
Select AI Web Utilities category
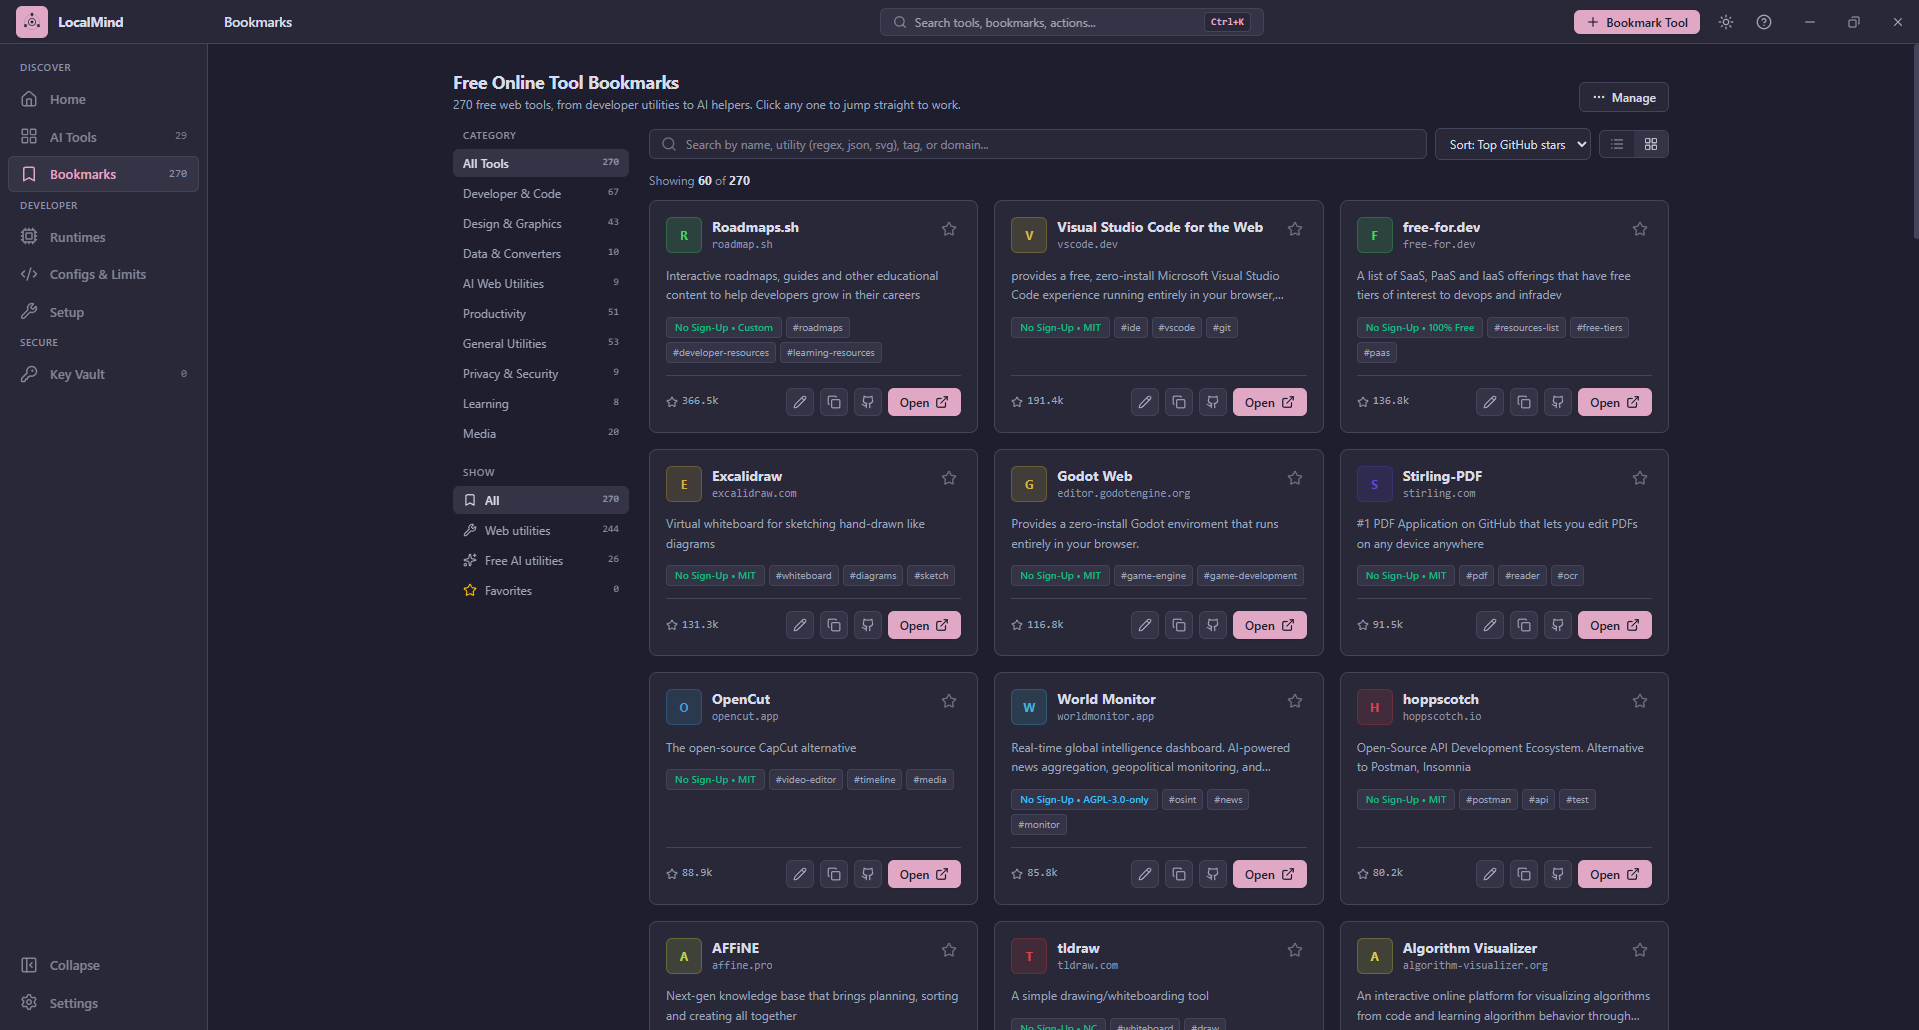(x=540, y=283)
